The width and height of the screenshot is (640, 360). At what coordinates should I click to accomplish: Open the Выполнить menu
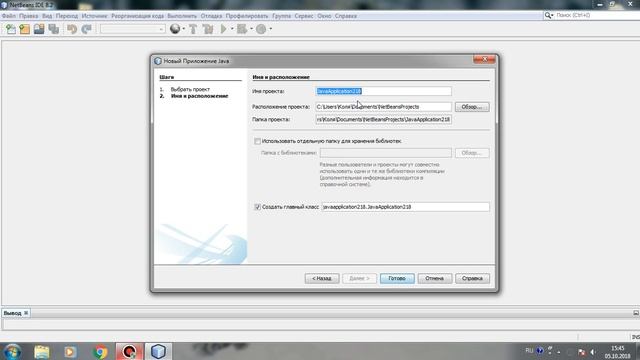pyautogui.click(x=182, y=16)
